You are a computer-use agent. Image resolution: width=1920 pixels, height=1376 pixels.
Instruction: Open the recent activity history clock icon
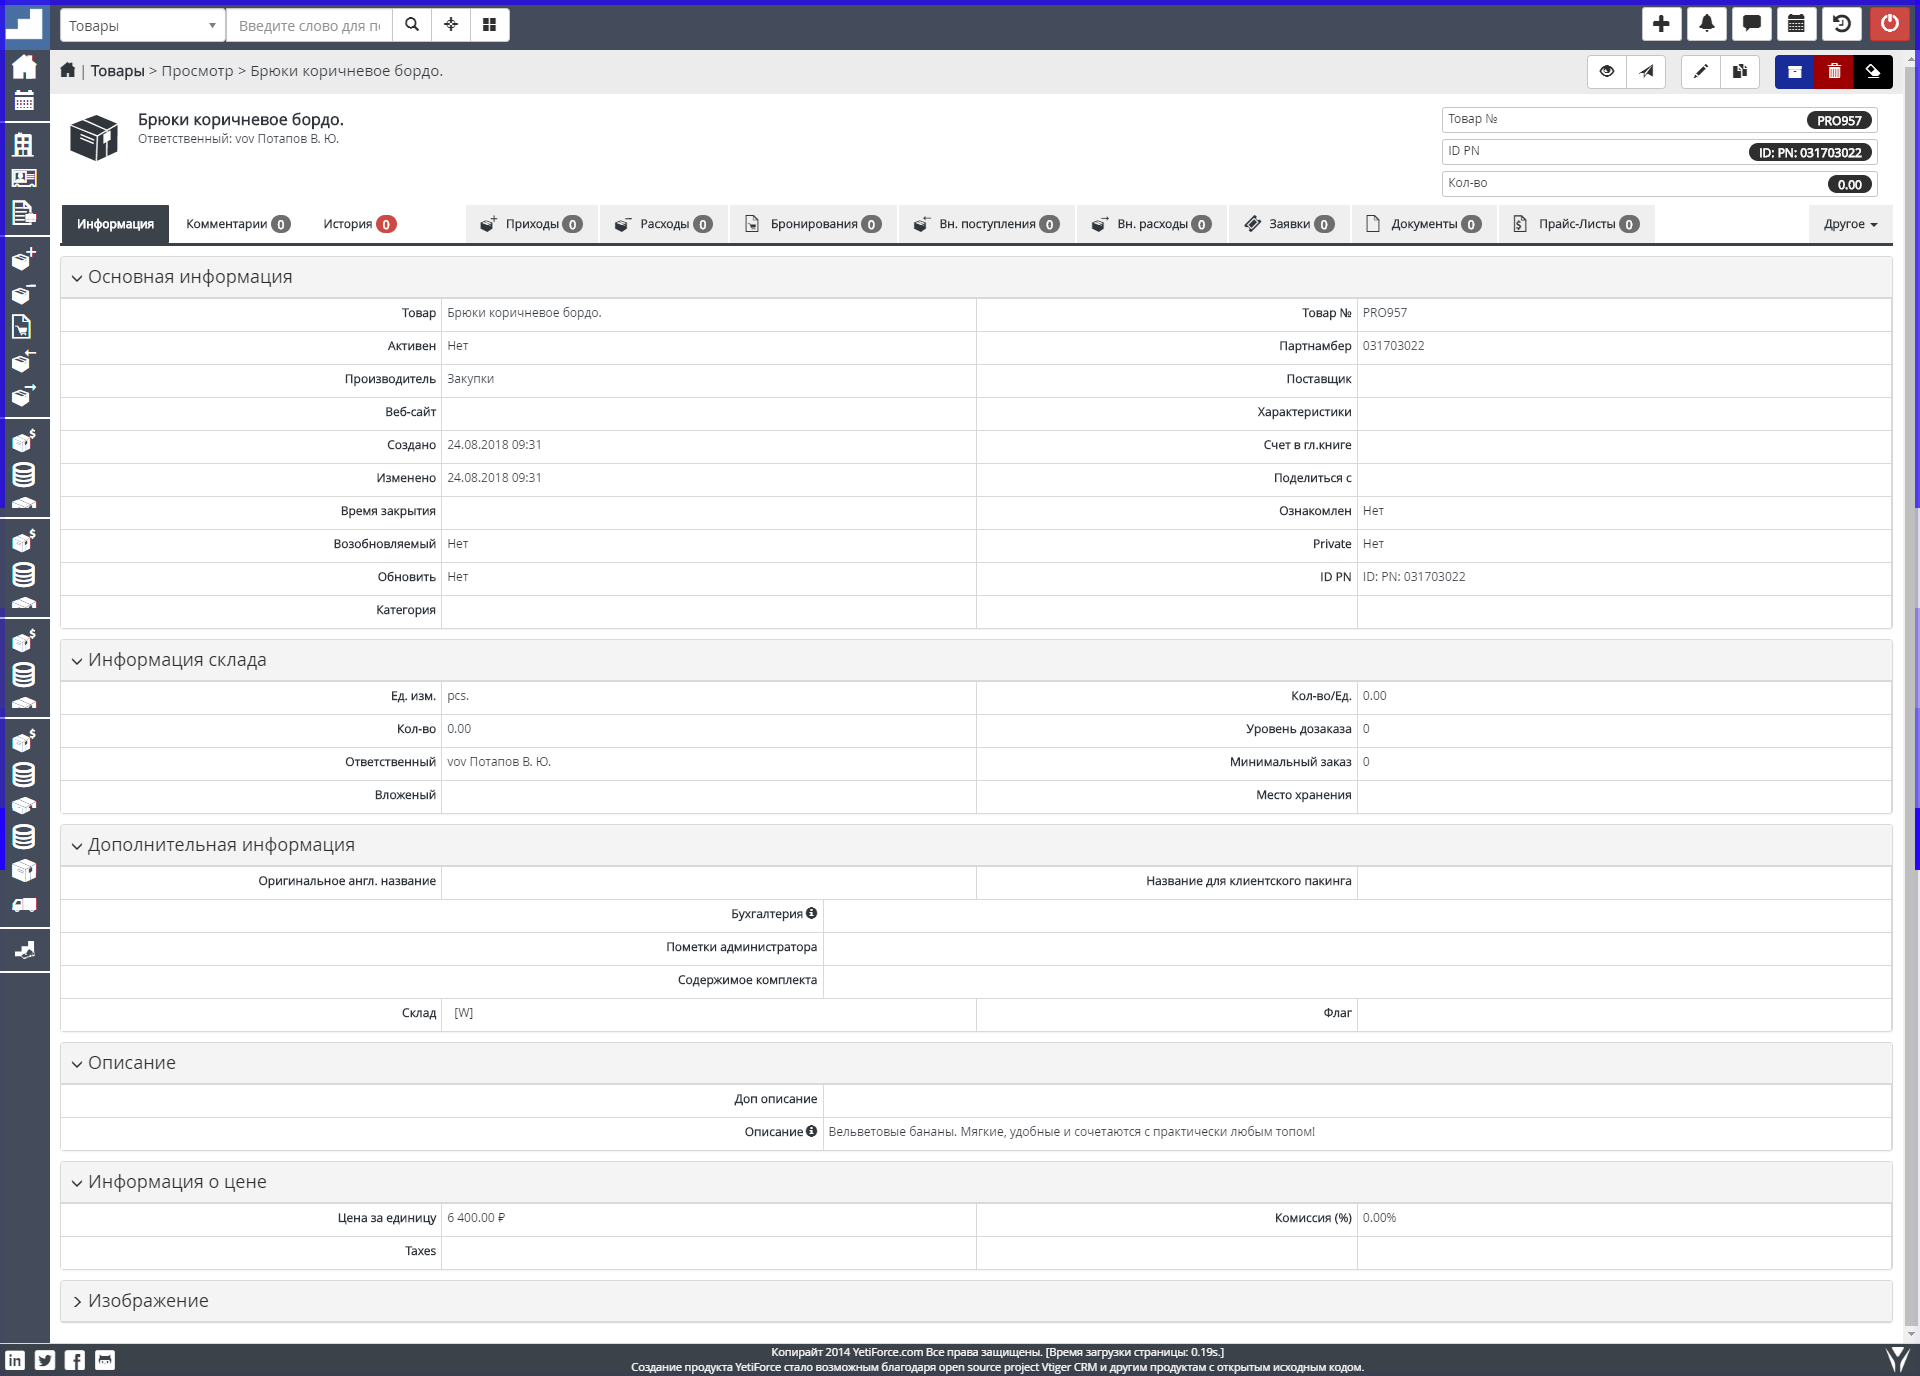1841,24
